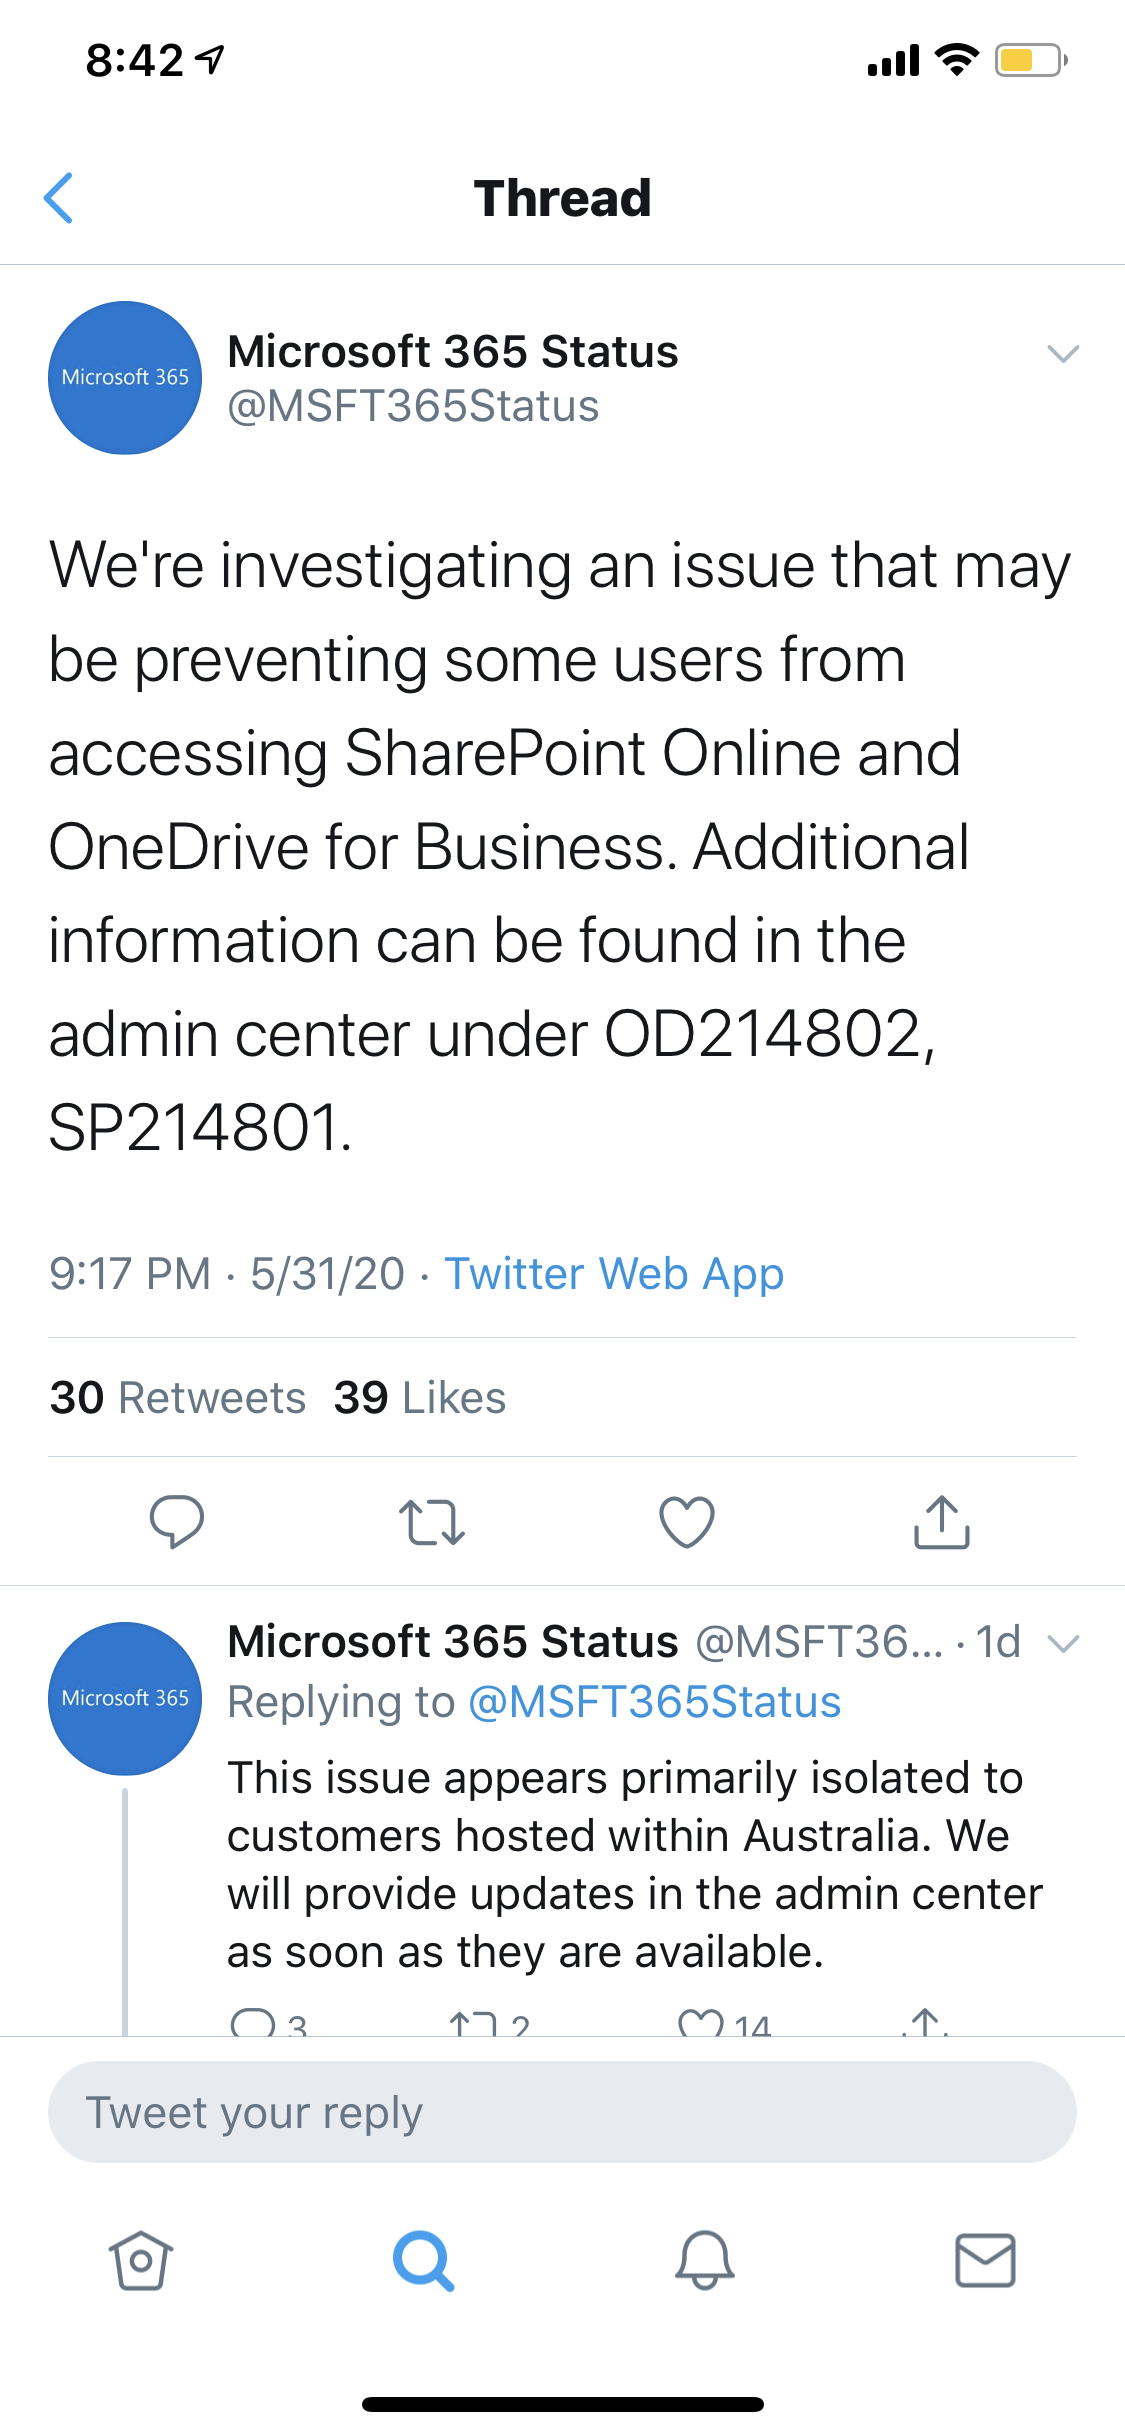The height and width of the screenshot is (2436, 1125).
Task: Tap the back chevron to leave Thread
Action: (x=60, y=198)
